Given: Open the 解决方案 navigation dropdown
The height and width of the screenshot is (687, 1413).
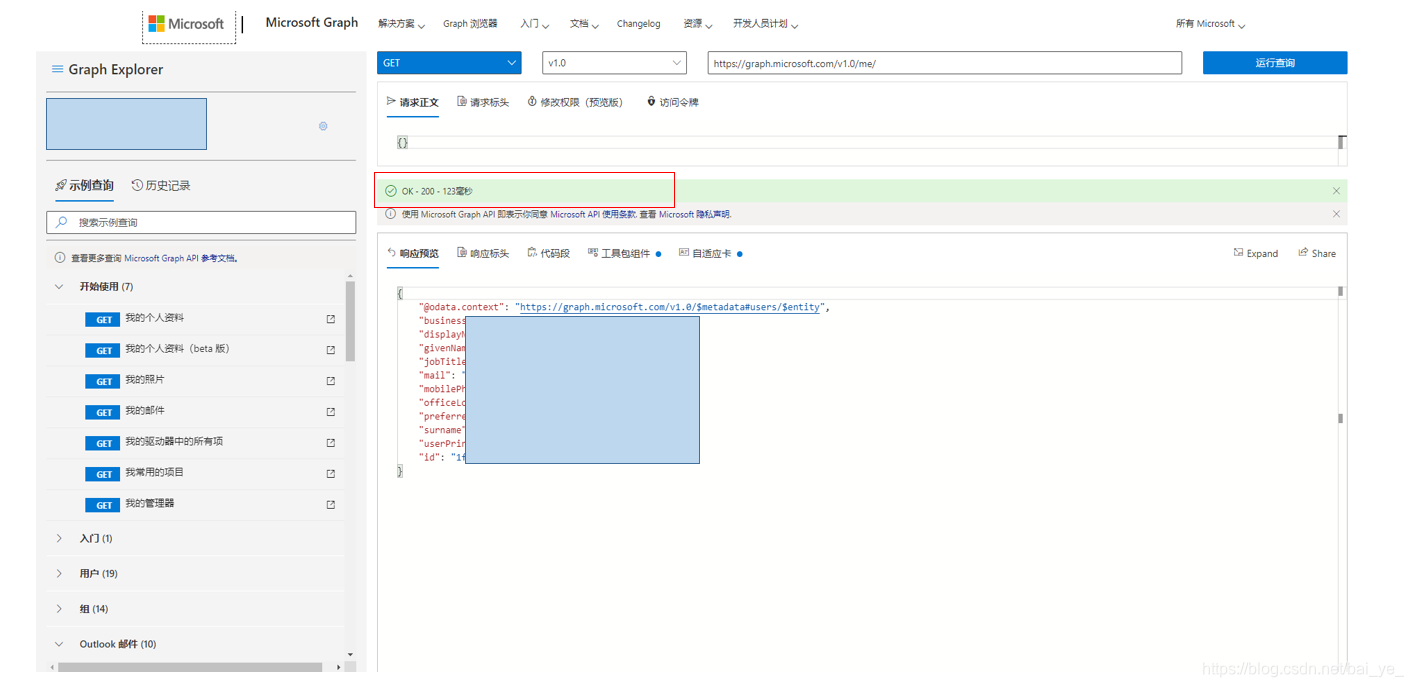Looking at the screenshot, I should point(401,24).
